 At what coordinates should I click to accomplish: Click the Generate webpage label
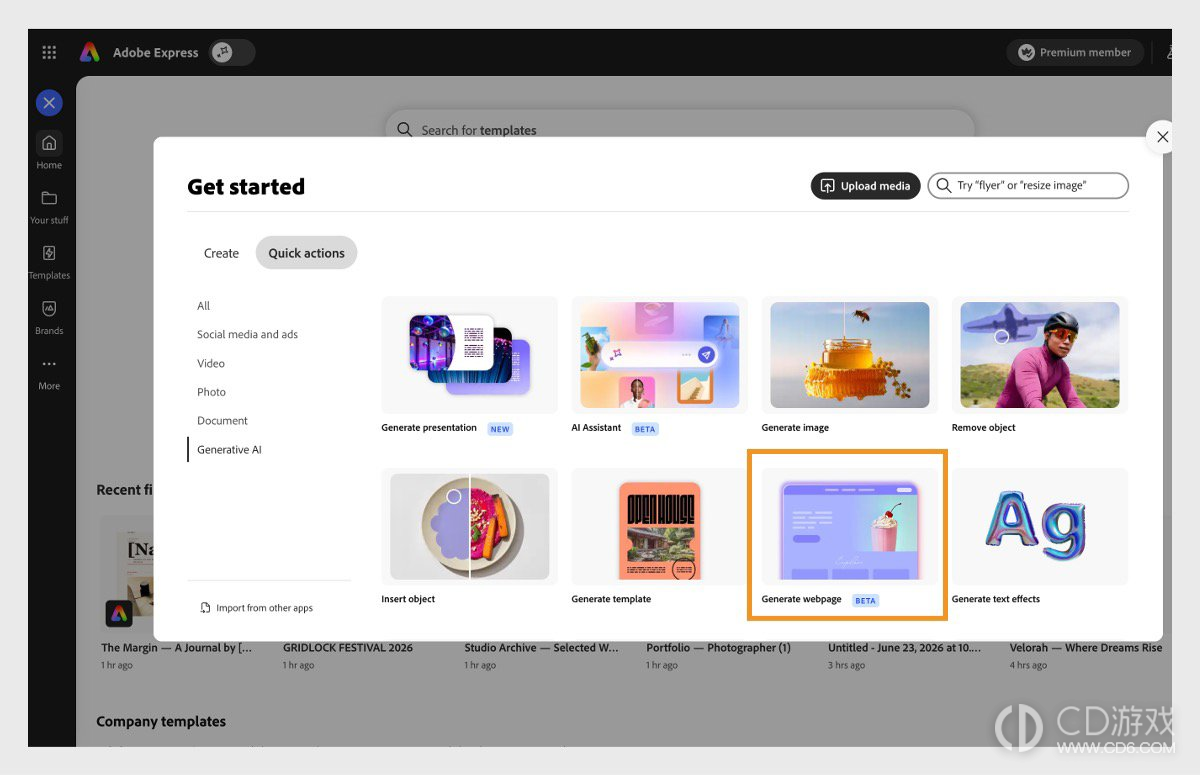[801, 600]
